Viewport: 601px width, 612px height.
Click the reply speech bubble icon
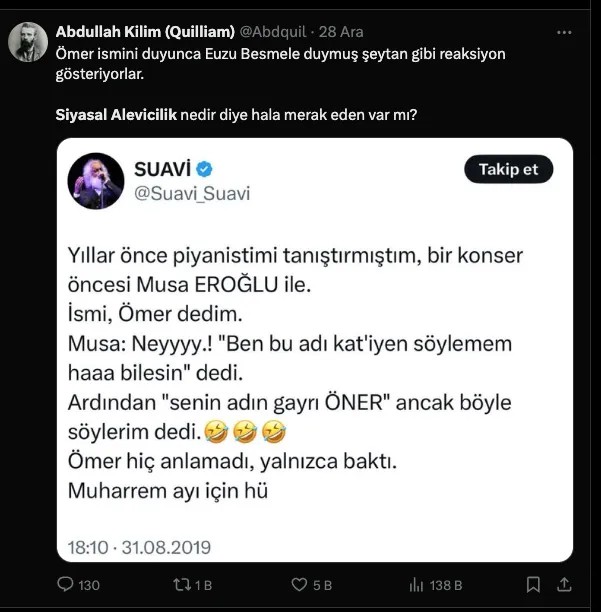coord(66,584)
